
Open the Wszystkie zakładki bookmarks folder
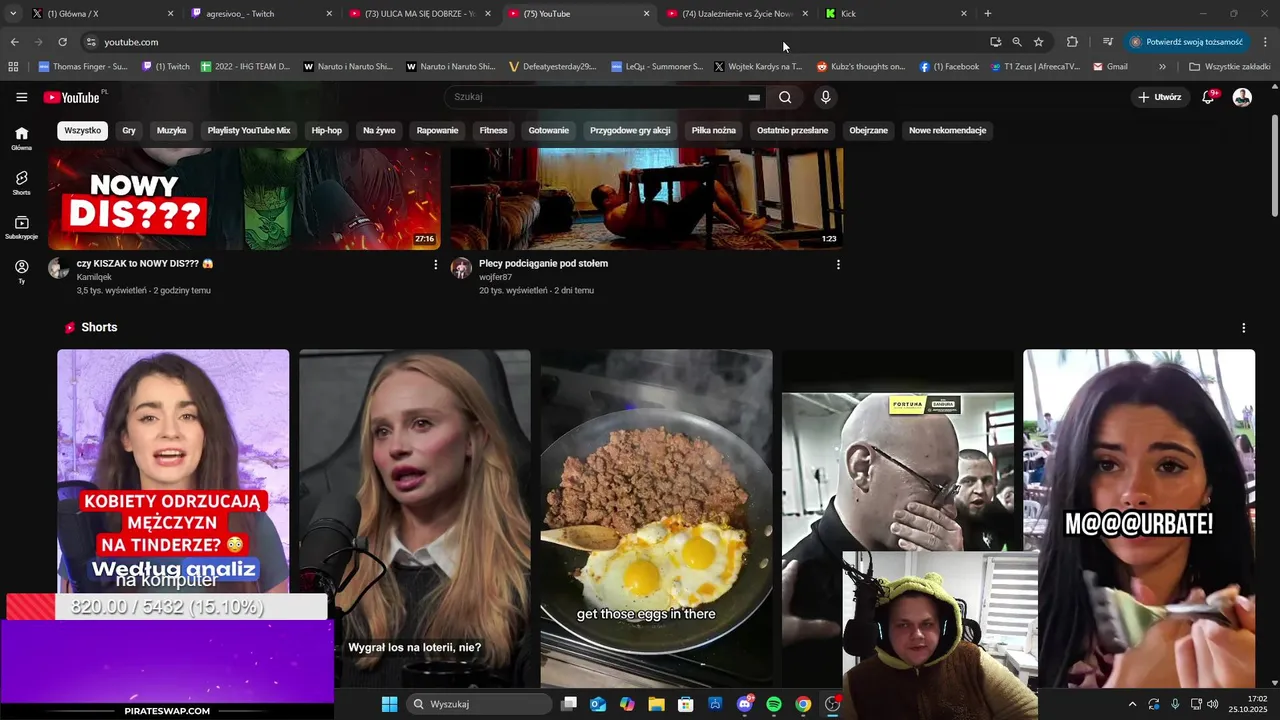(x=1229, y=67)
